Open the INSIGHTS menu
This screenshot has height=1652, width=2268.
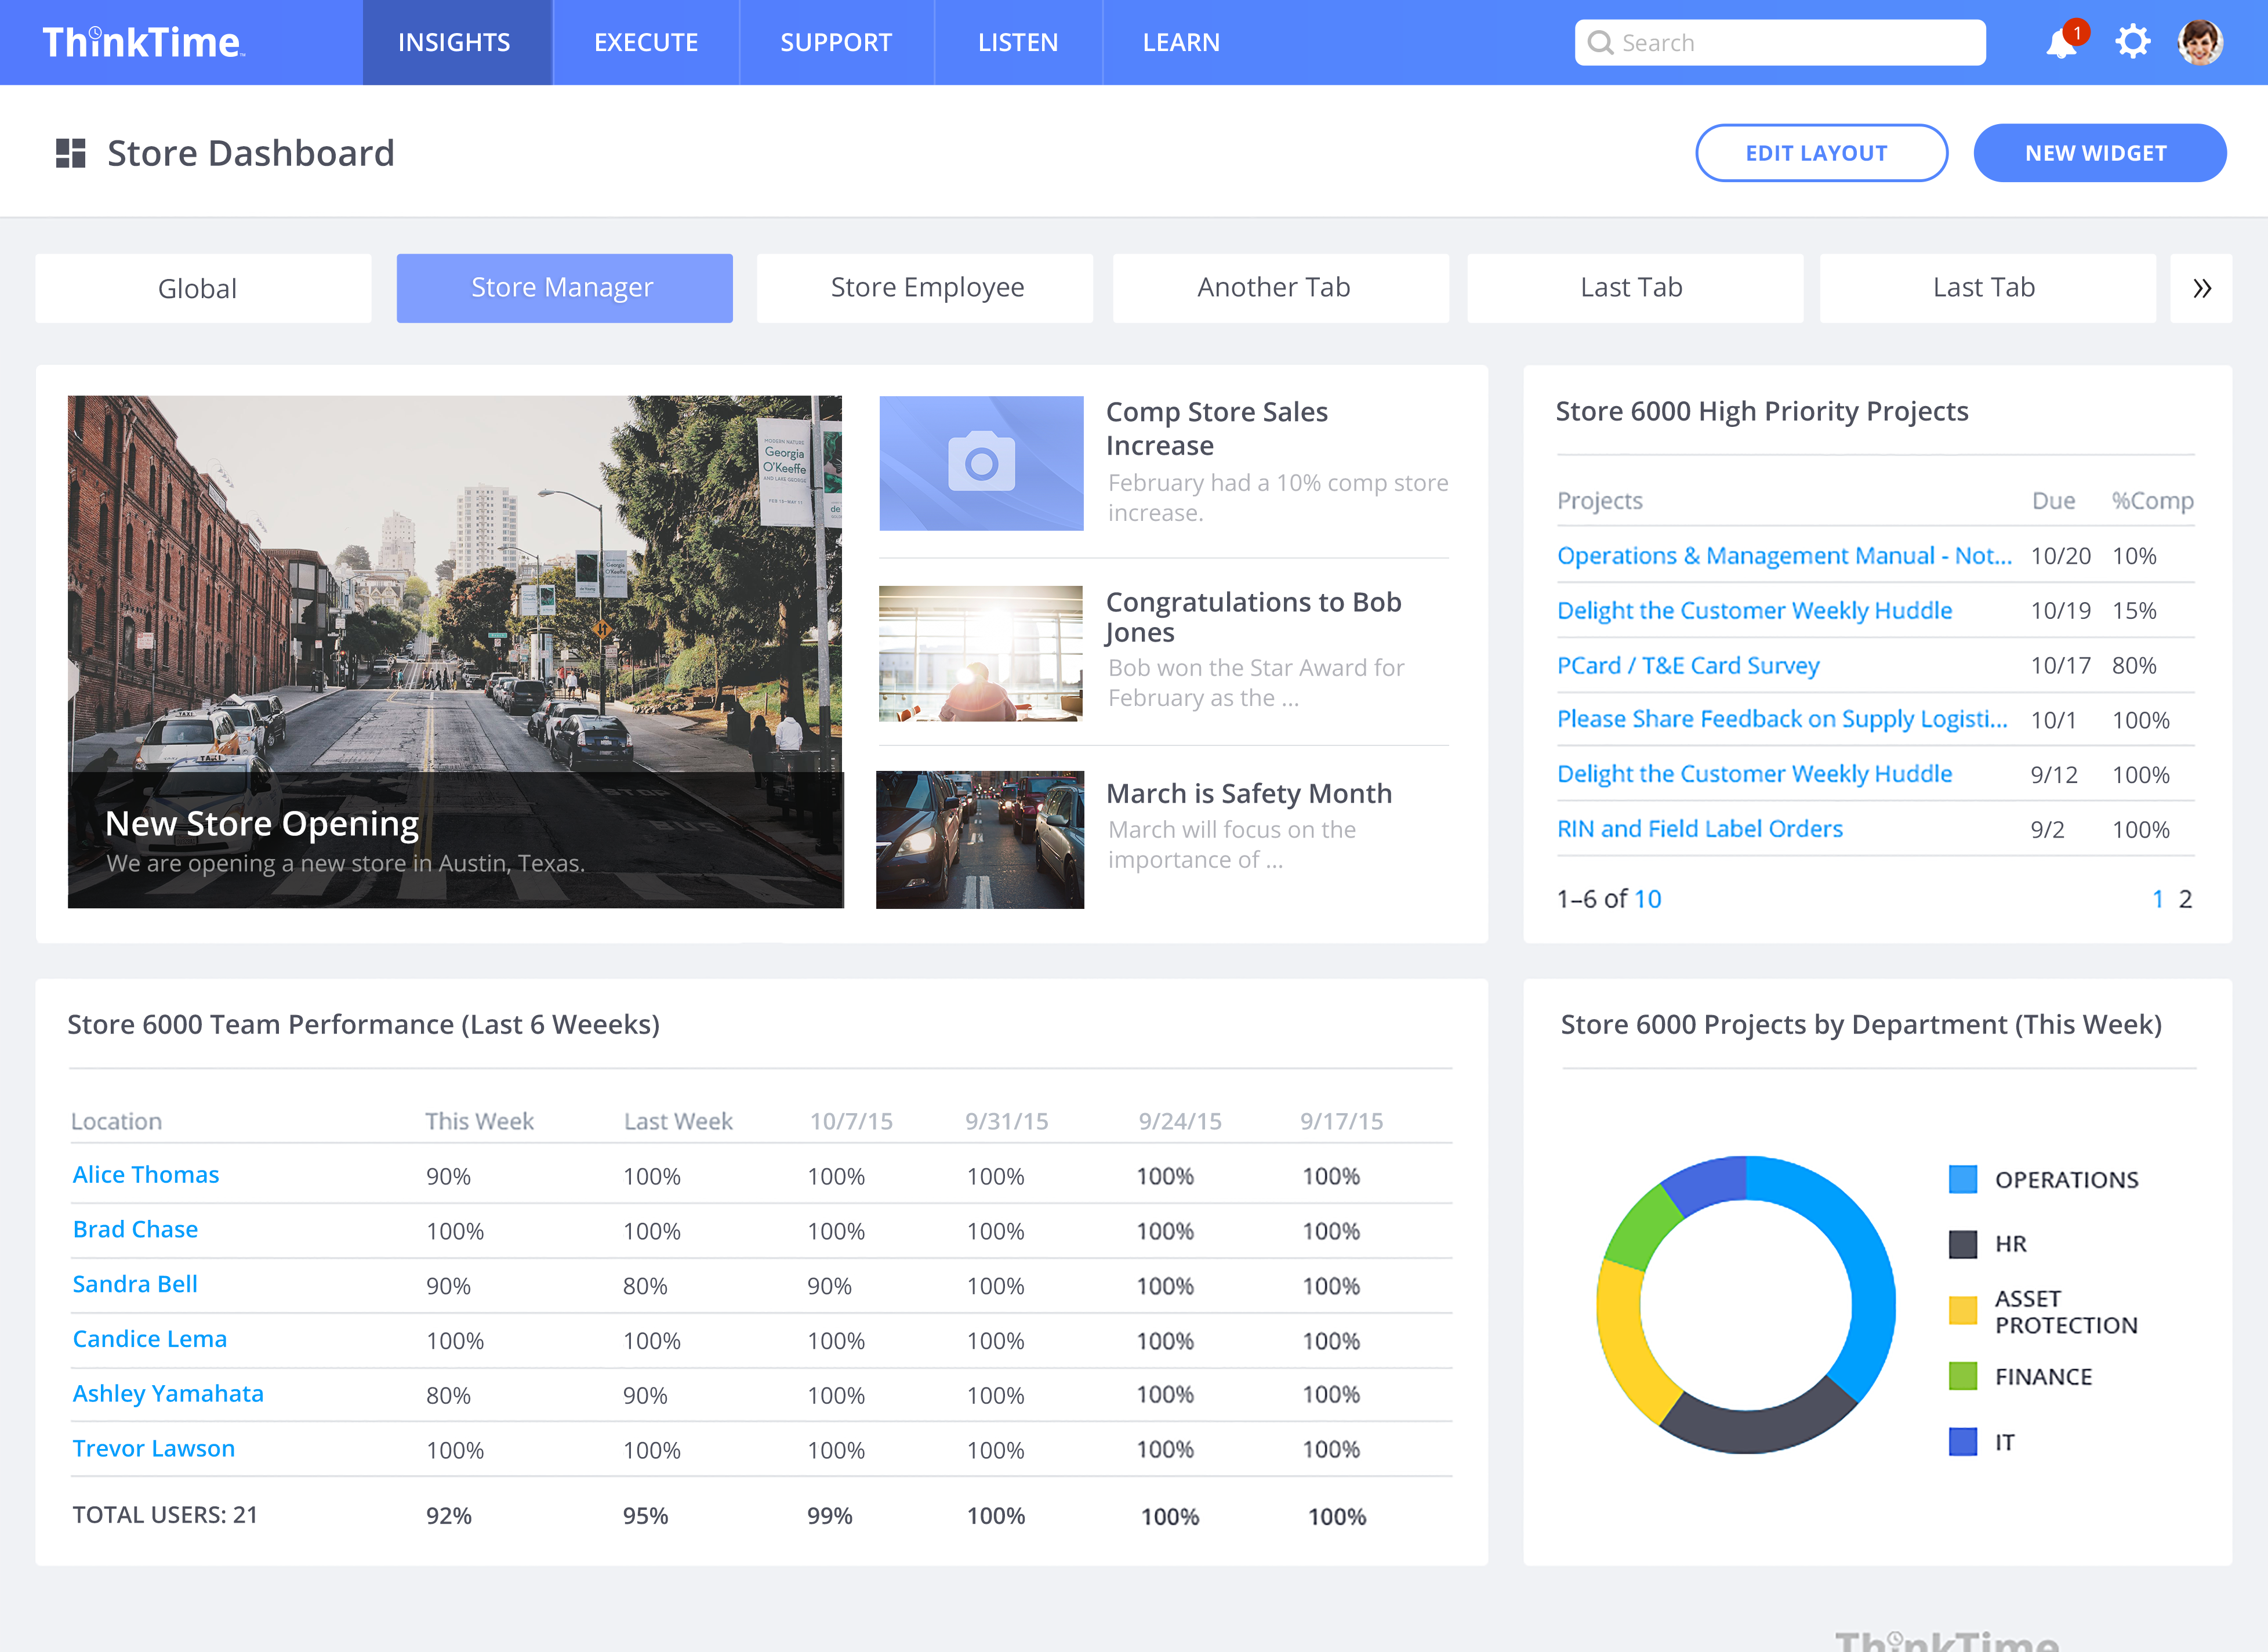[455, 43]
